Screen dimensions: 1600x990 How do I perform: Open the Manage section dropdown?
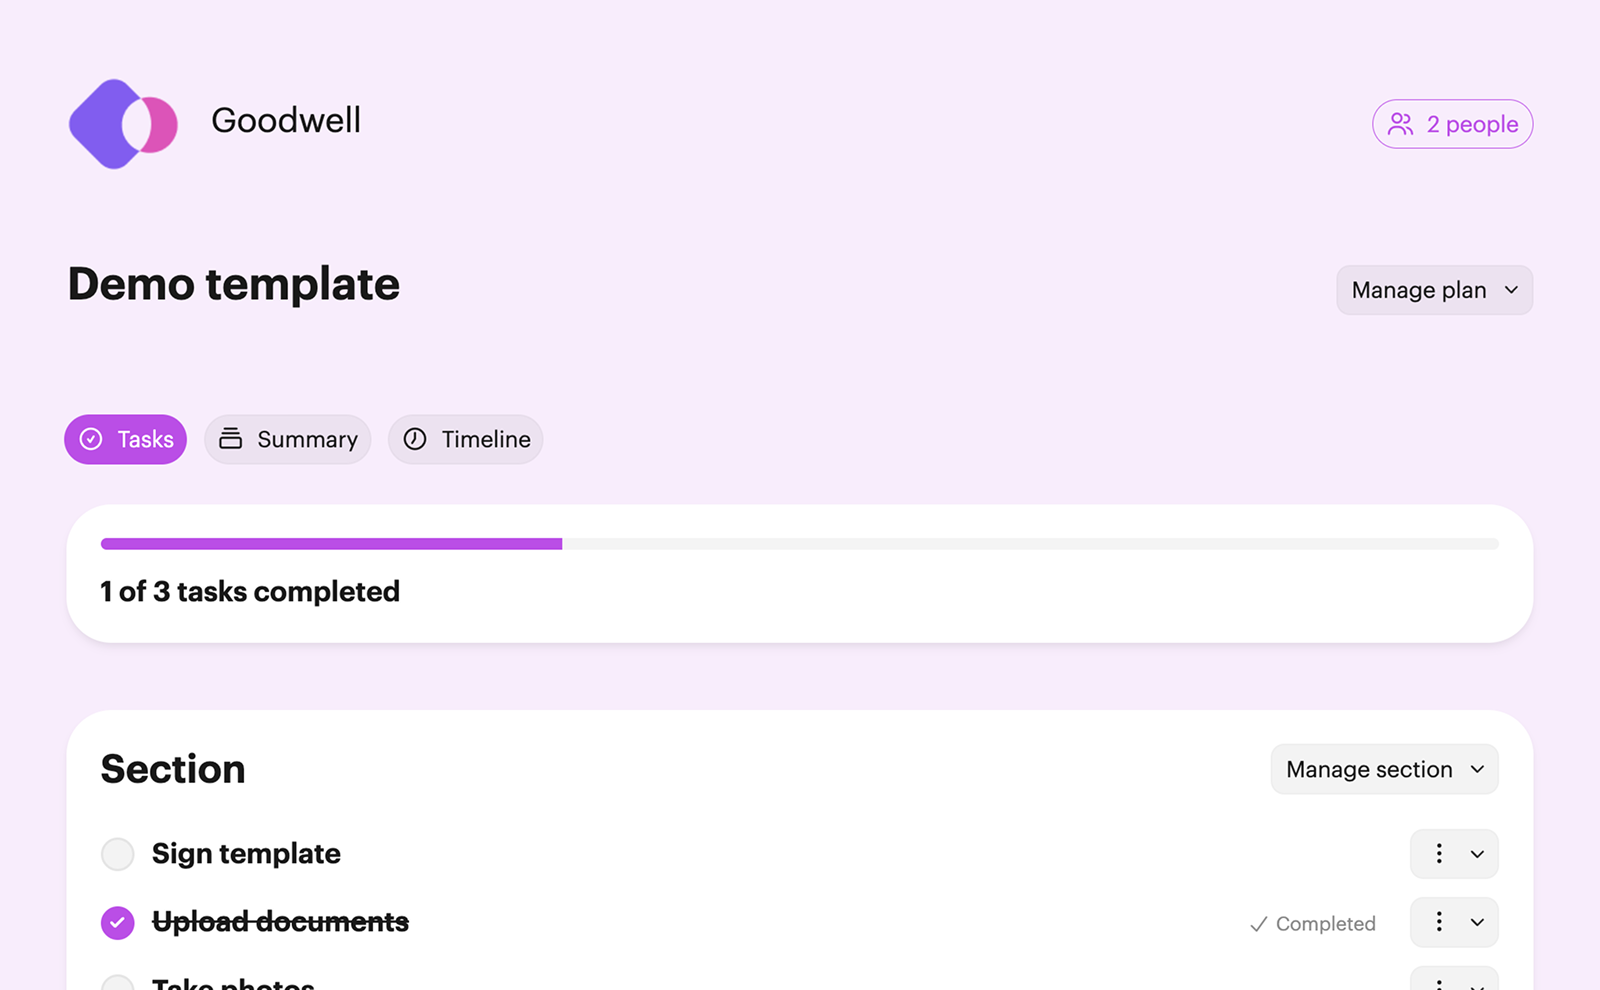(1384, 769)
